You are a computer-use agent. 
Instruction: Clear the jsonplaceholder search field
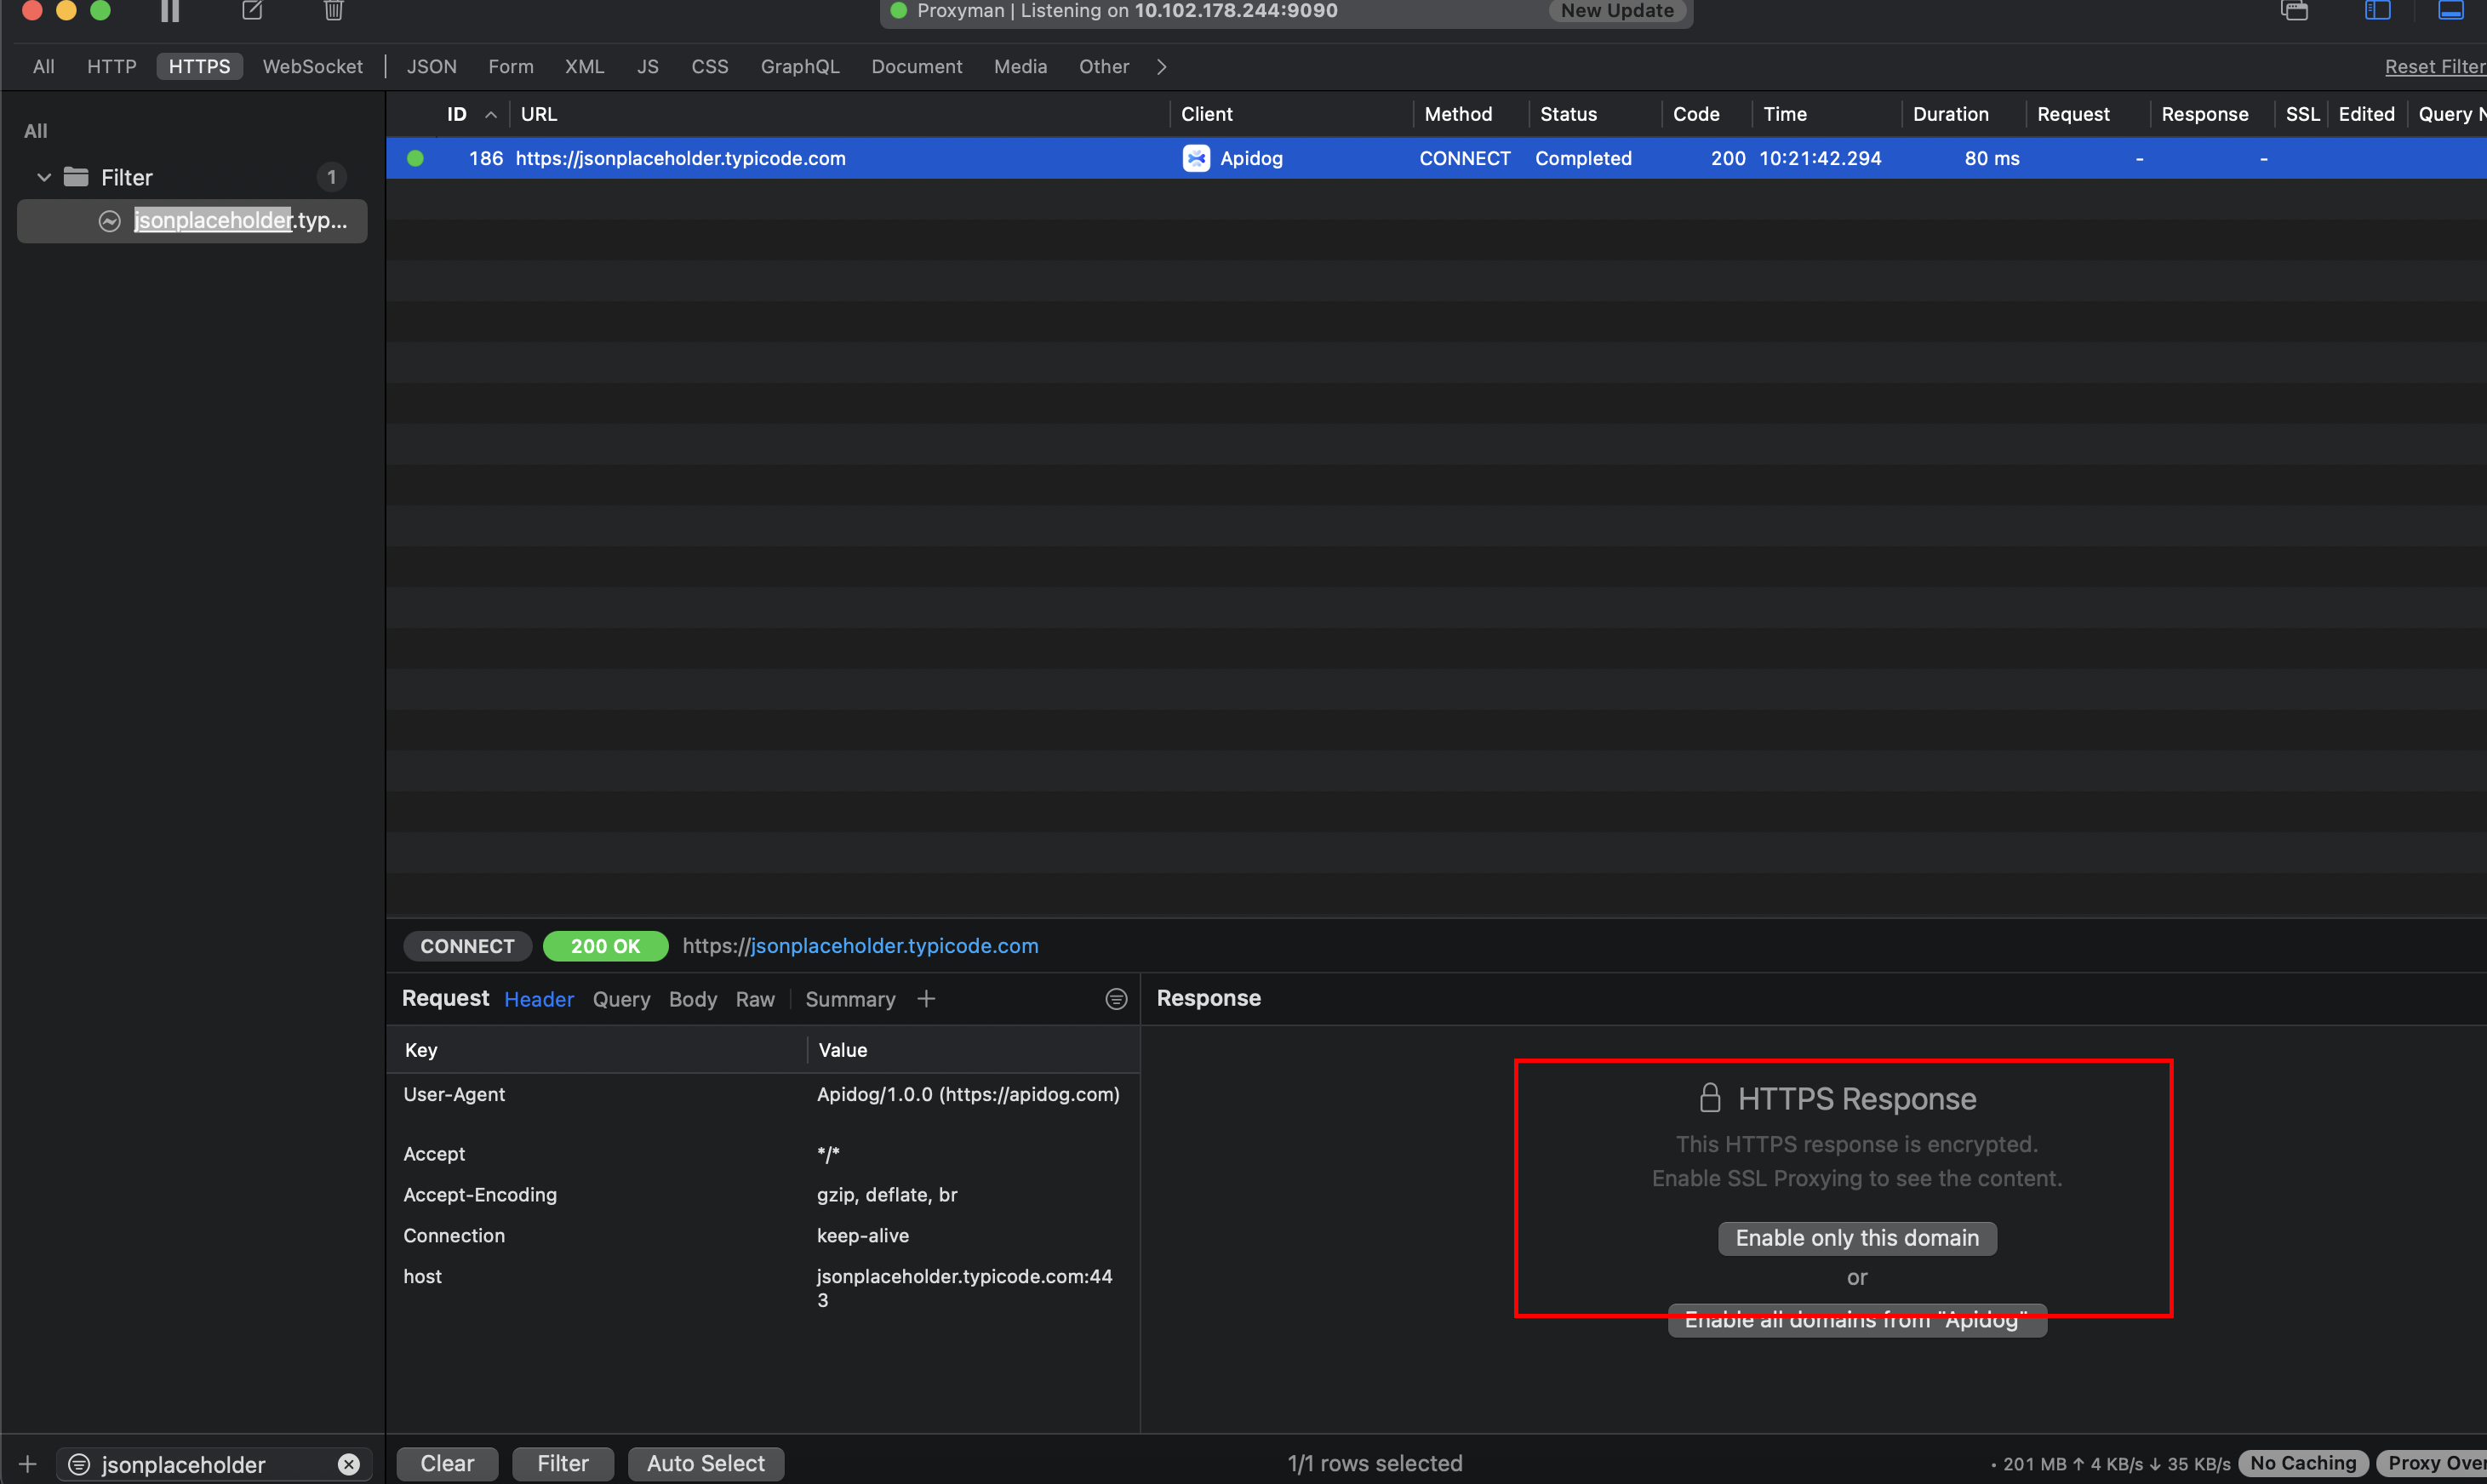pos(348,1464)
